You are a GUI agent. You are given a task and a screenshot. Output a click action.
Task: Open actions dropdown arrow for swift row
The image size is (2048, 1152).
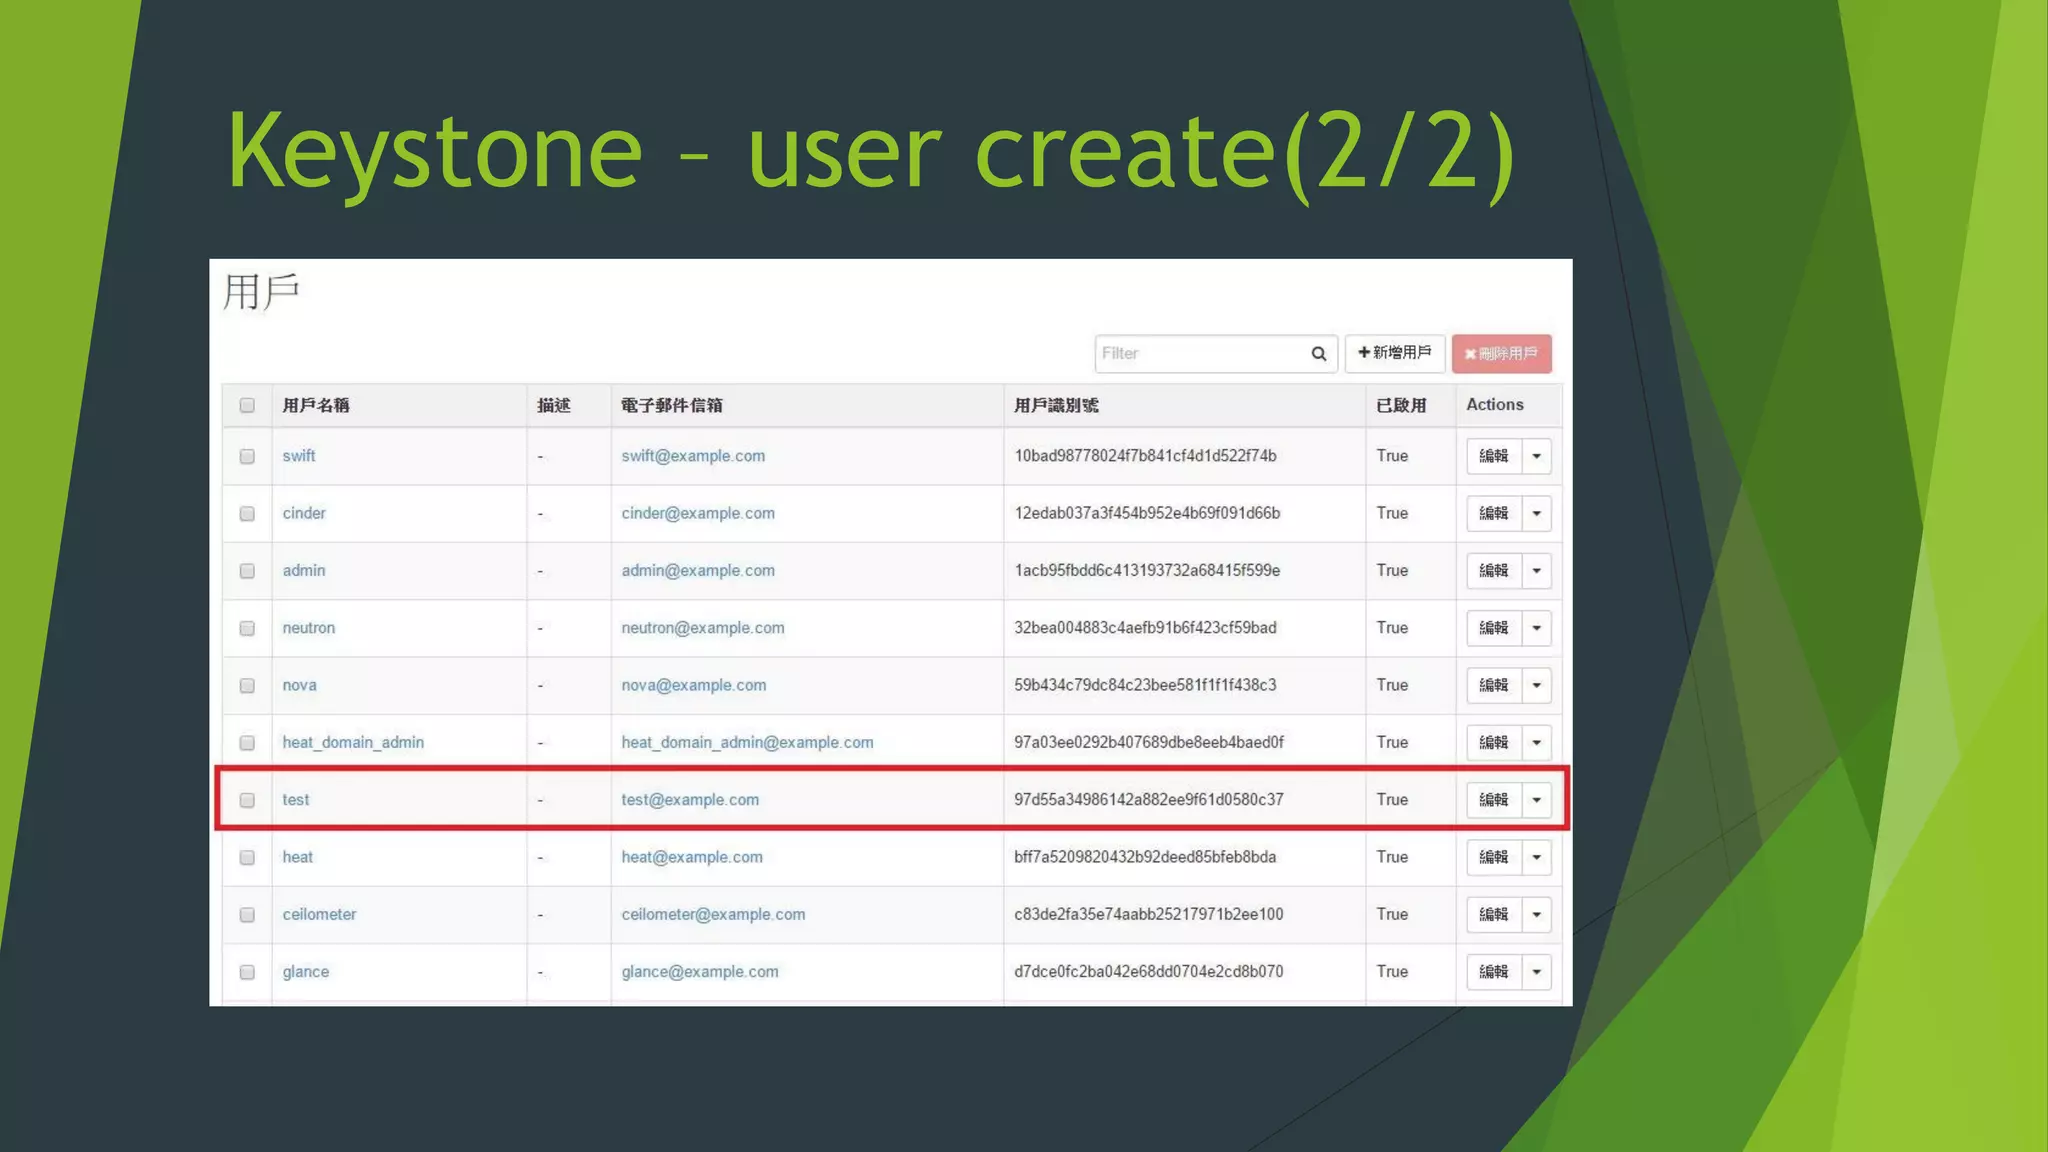pos(1536,456)
